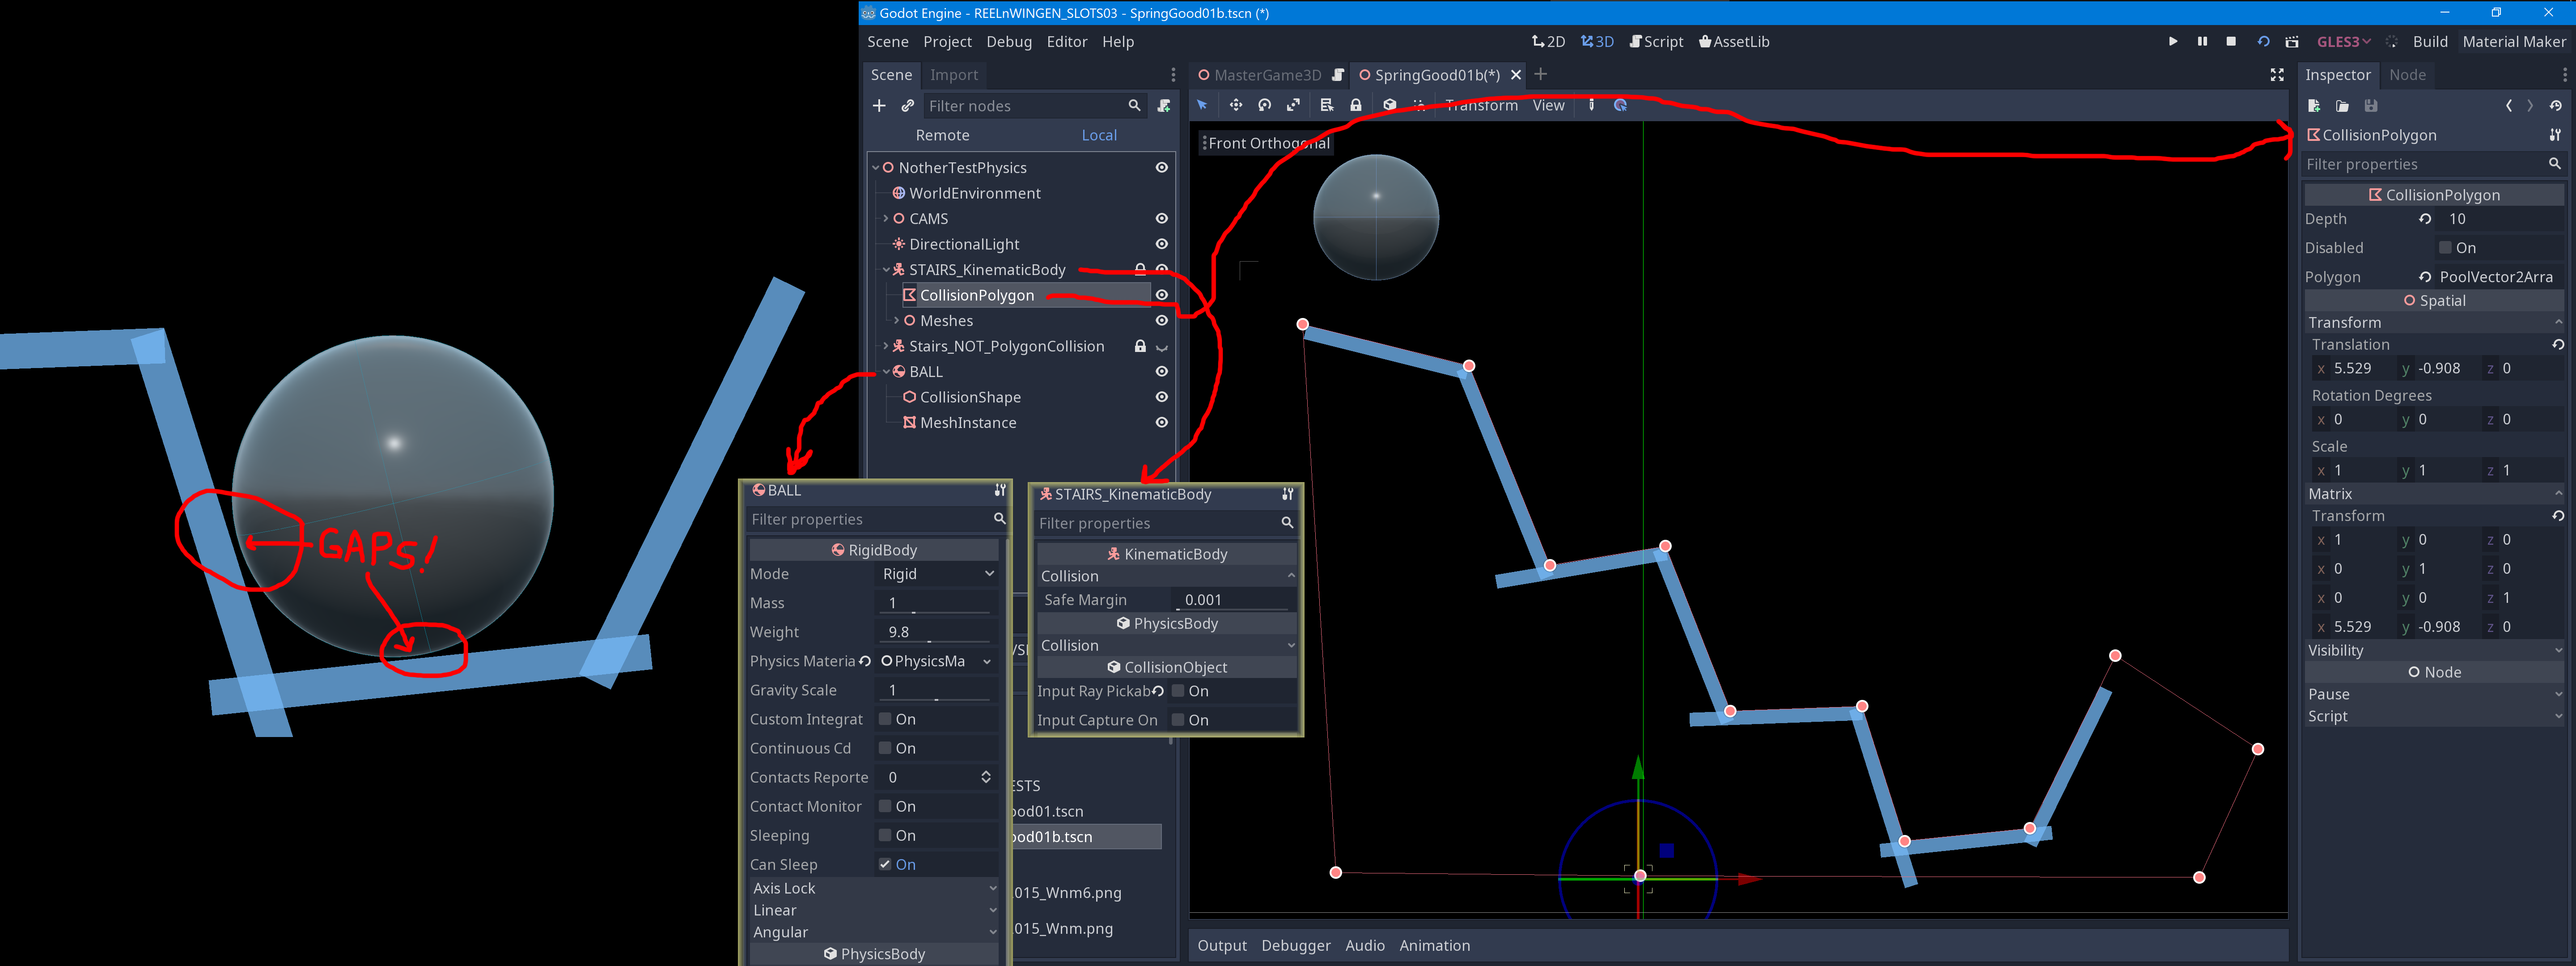Toggle visibility of NotherTestPhysics node
The height and width of the screenshot is (966, 2576).
[x=1162, y=168]
